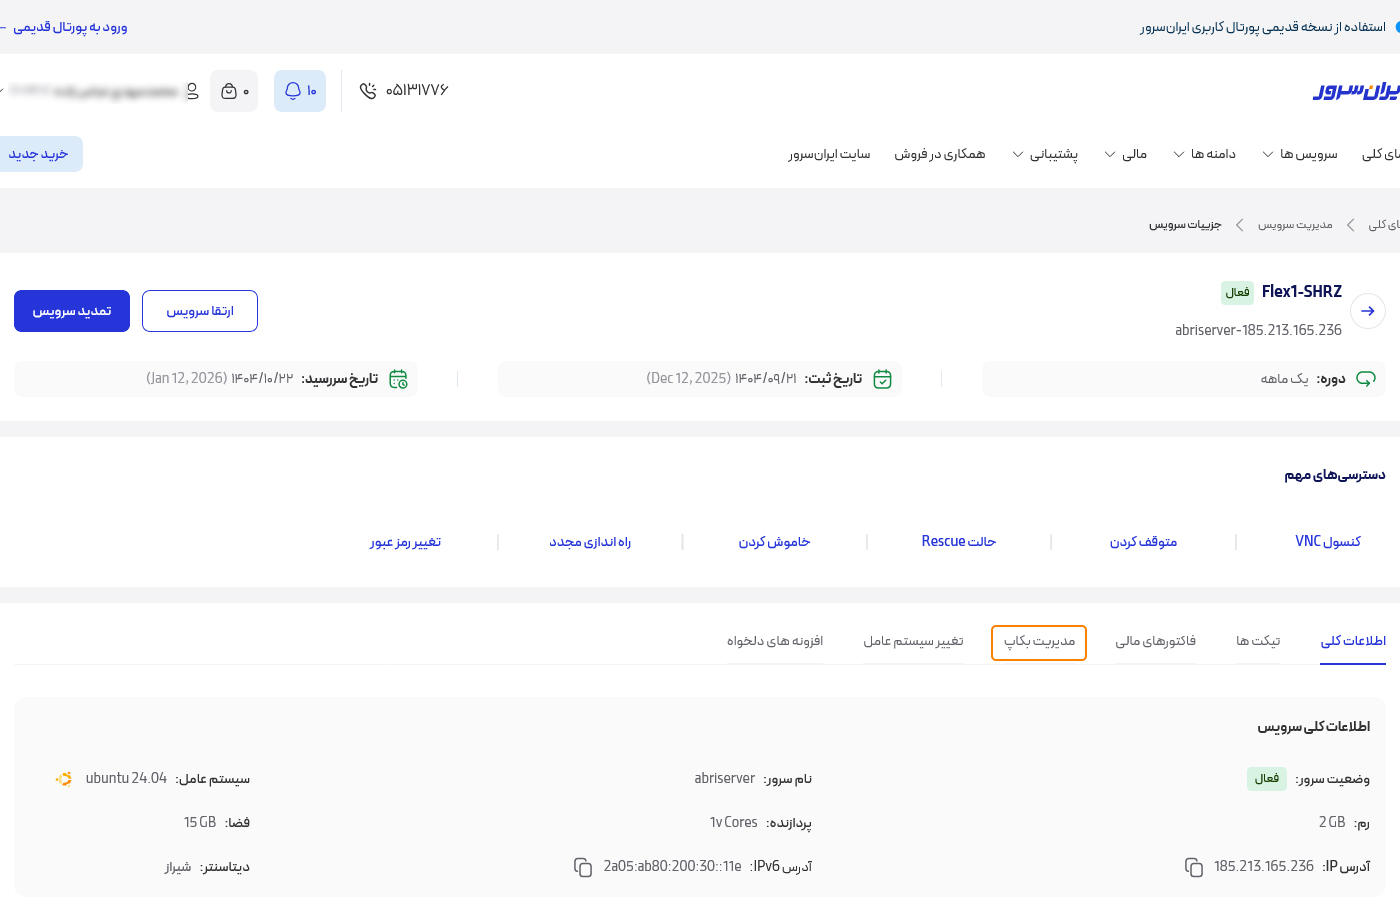1400x900 pixels.
Task: Click the تمدید سرویس button
Action: click(71, 311)
